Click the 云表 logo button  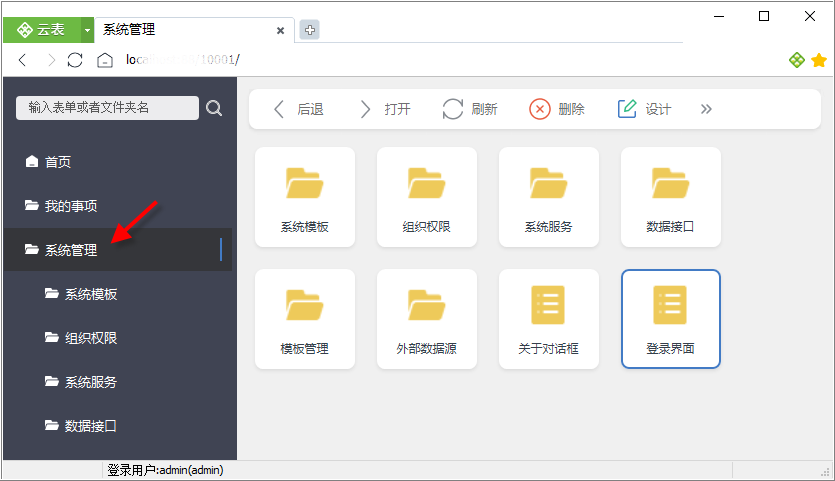(42, 30)
